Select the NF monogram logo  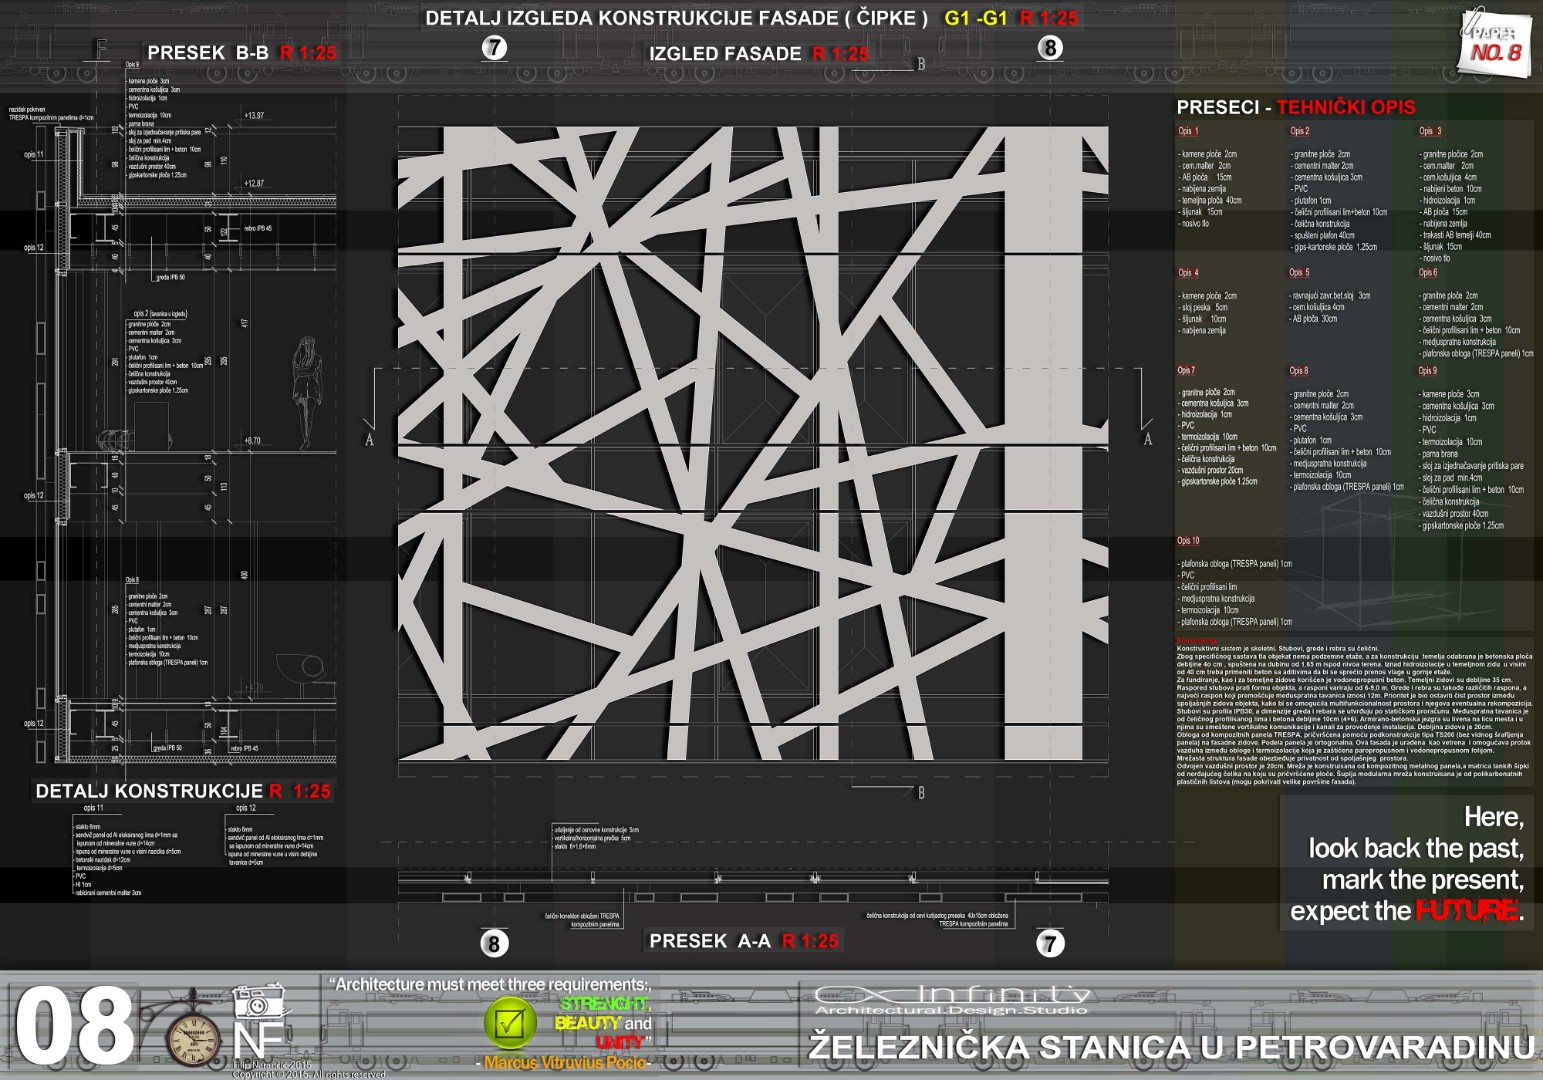click(263, 1043)
